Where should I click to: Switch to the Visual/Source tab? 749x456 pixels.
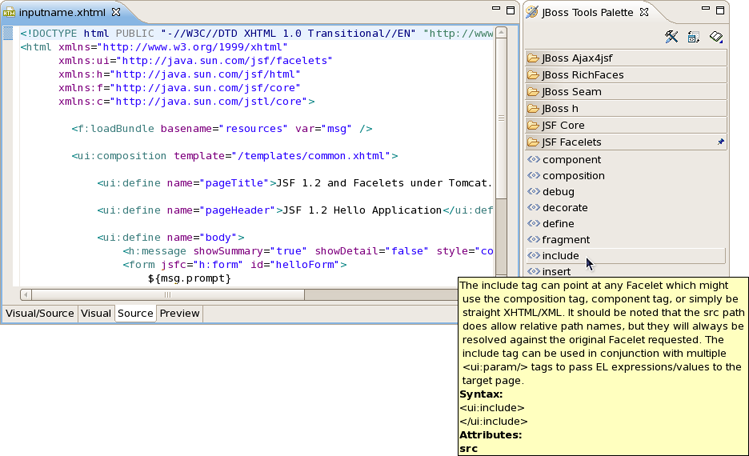coord(40,313)
